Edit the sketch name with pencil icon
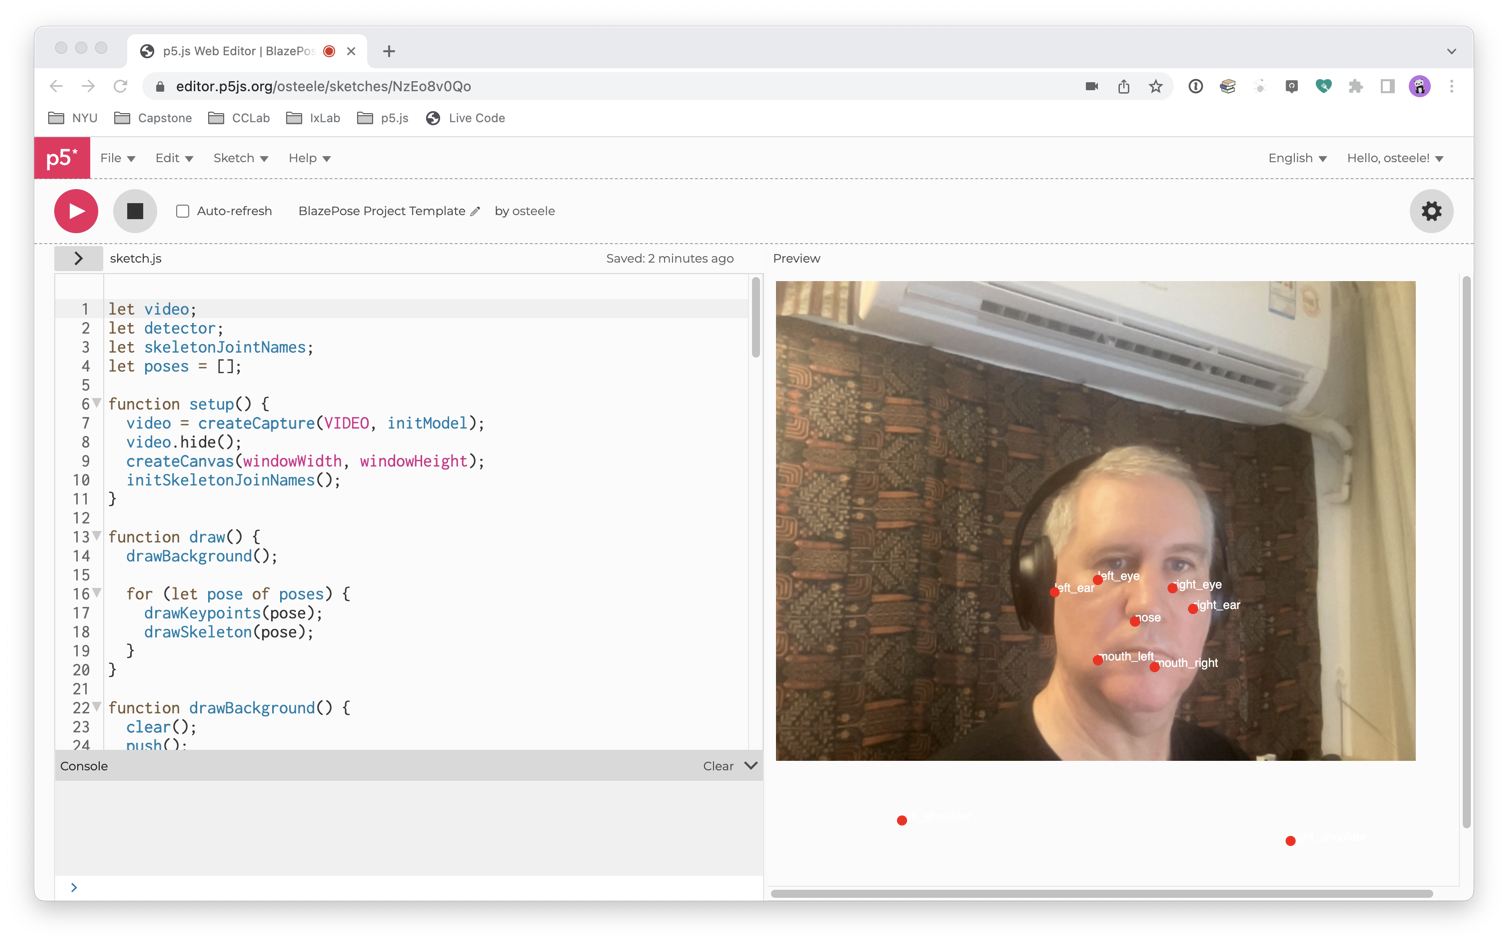Viewport: 1508px width, 943px height. click(x=476, y=211)
